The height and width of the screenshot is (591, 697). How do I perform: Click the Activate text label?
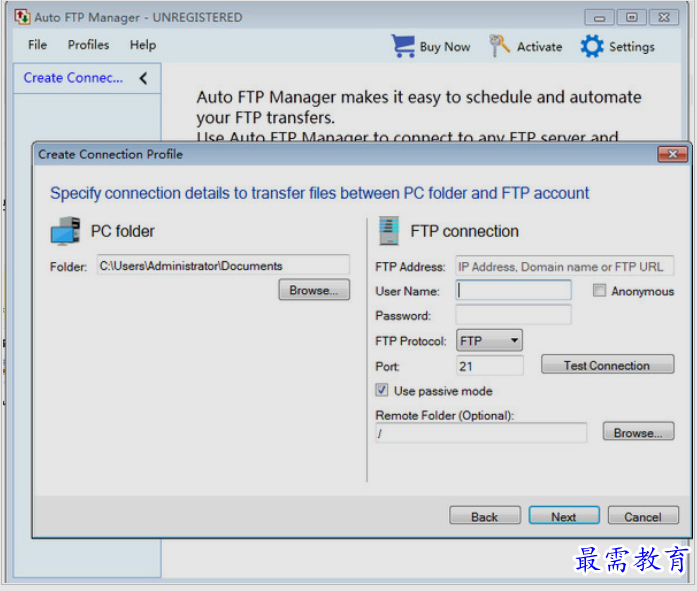pos(539,47)
